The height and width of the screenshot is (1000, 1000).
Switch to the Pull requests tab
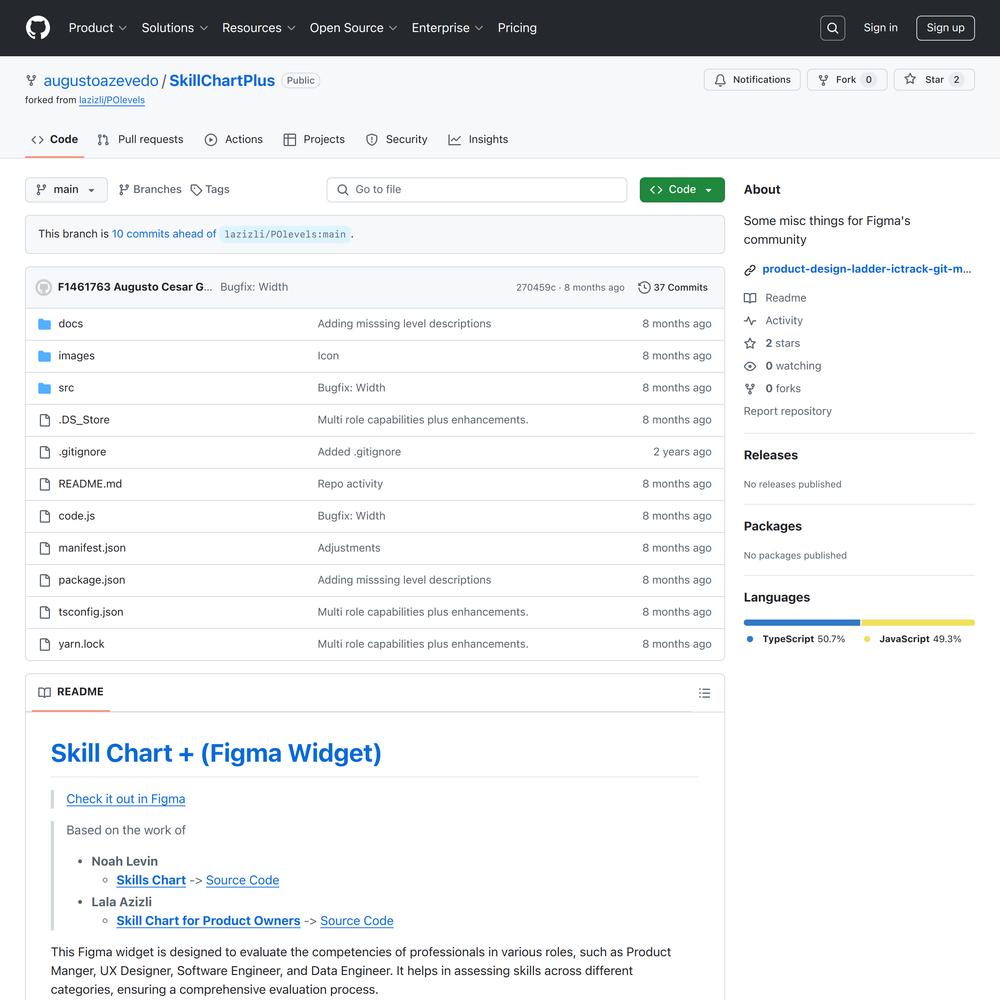pos(140,140)
